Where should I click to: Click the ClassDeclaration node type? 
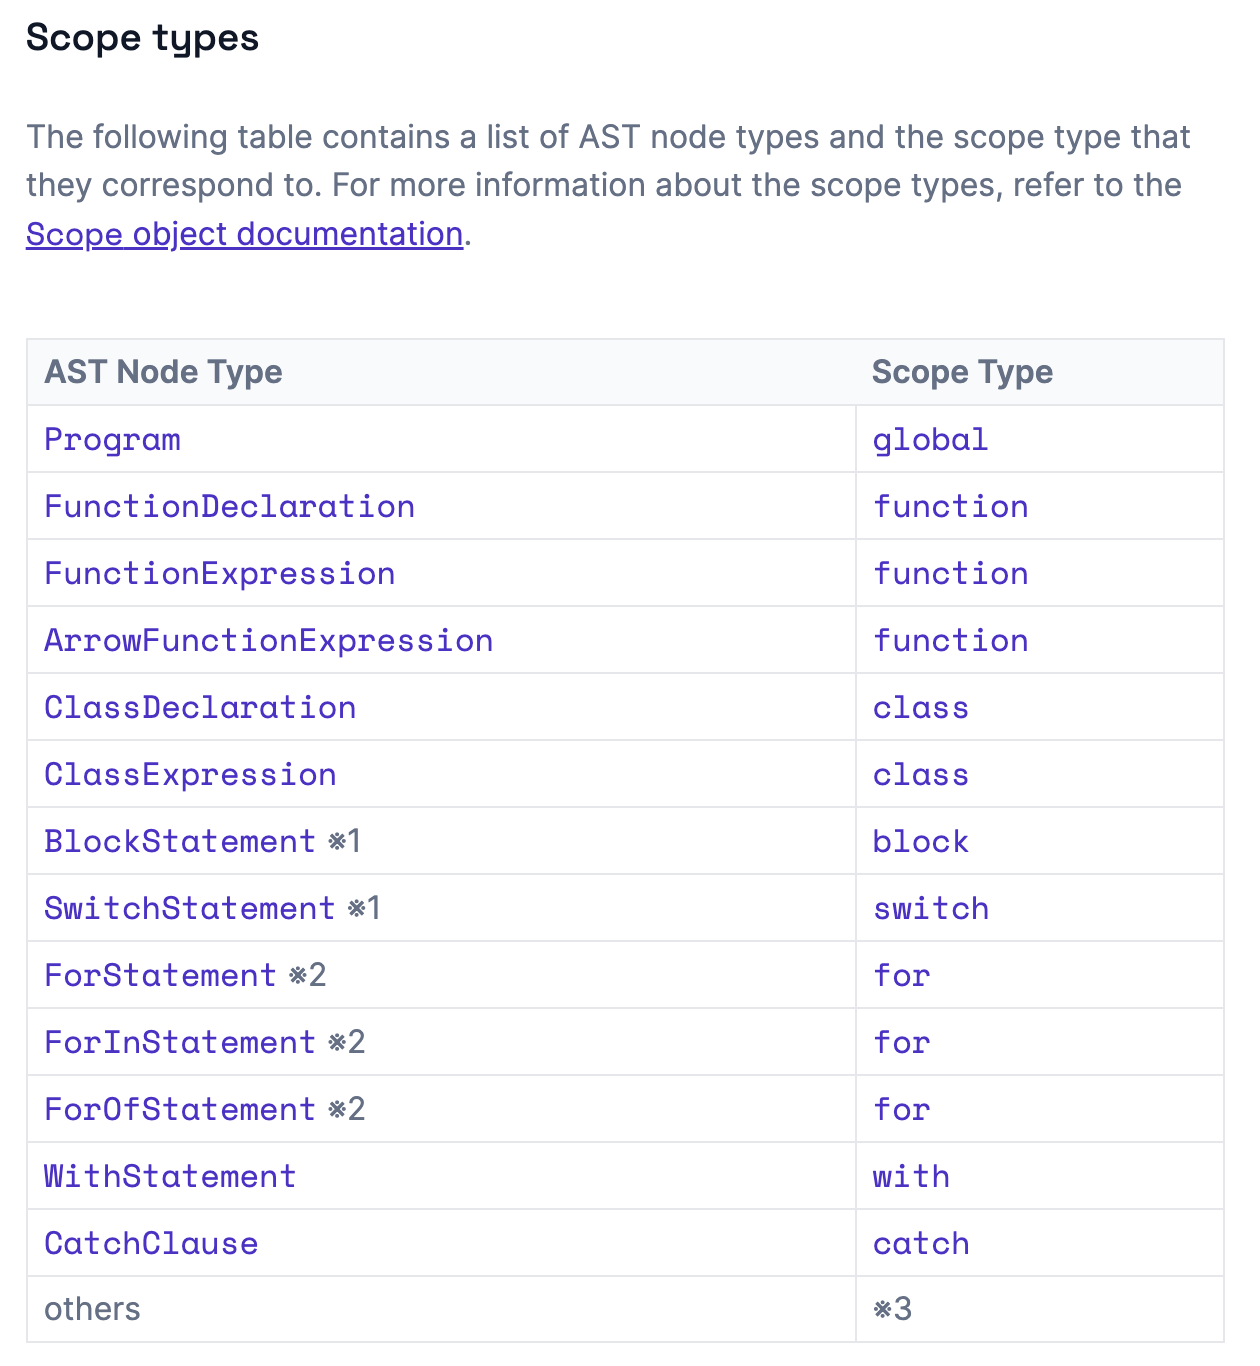click(x=200, y=708)
